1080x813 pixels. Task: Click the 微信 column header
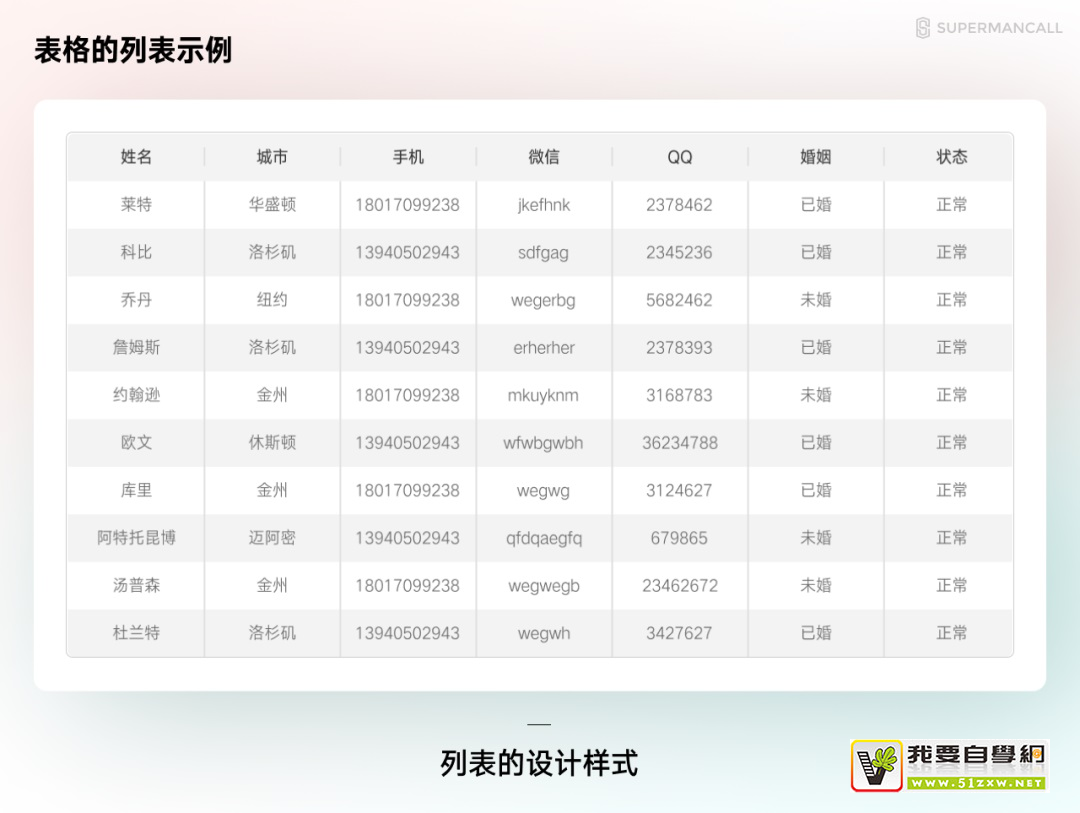point(544,157)
